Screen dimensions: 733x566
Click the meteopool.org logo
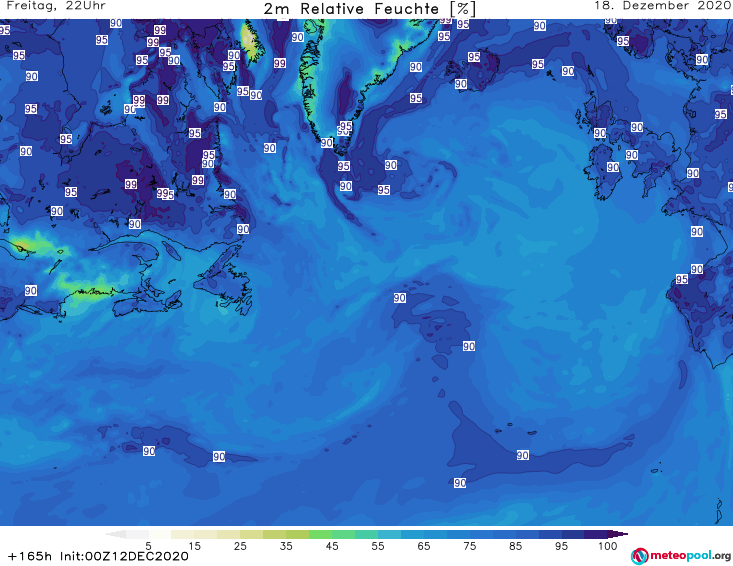click(x=681, y=556)
